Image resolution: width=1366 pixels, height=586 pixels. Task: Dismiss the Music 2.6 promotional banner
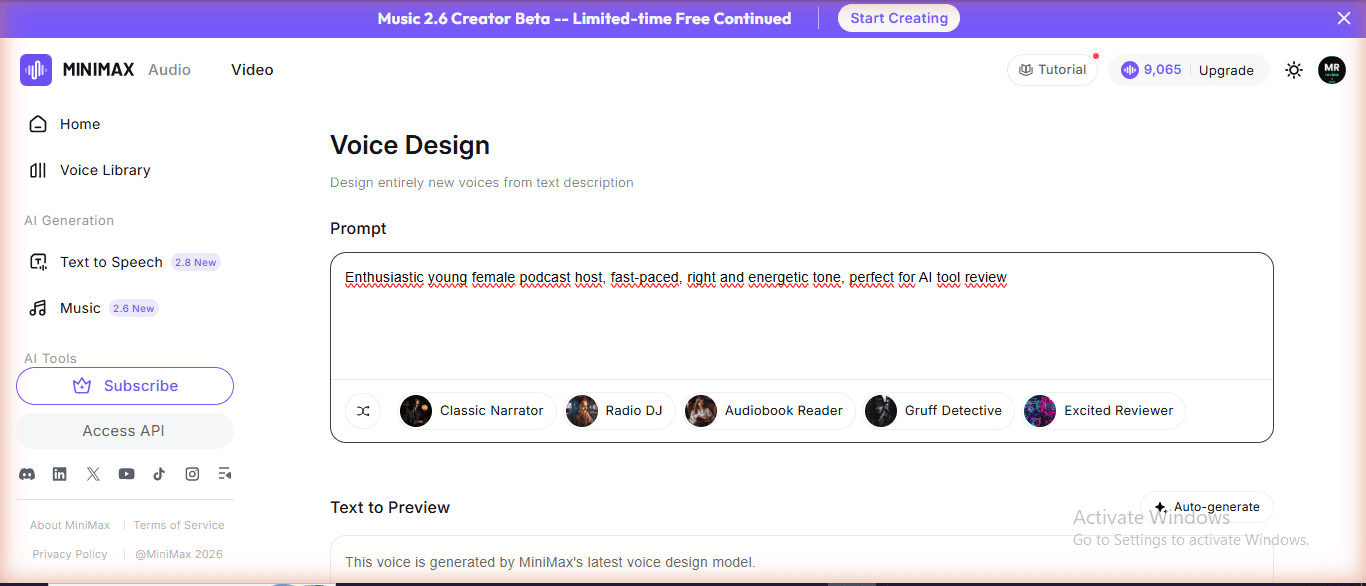point(1344,18)
